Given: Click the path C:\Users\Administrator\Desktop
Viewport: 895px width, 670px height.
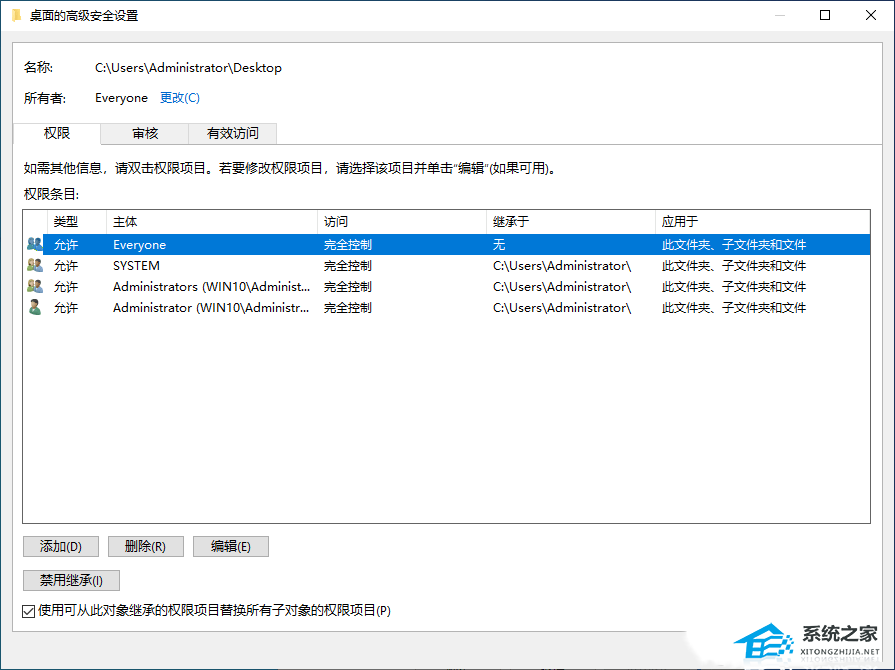Looking at the screenshot, I should coord(188,68).
